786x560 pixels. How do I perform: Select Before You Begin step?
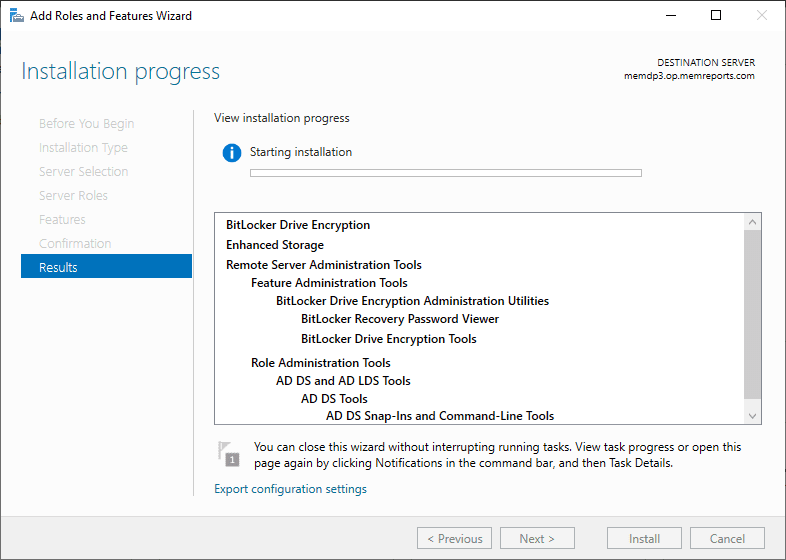(87, 124)
